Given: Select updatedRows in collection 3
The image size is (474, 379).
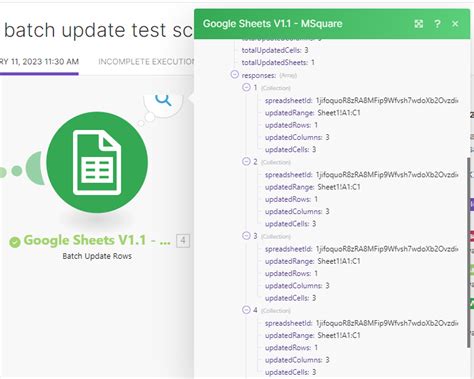Looking at the screenshot, I should [291, 274].
